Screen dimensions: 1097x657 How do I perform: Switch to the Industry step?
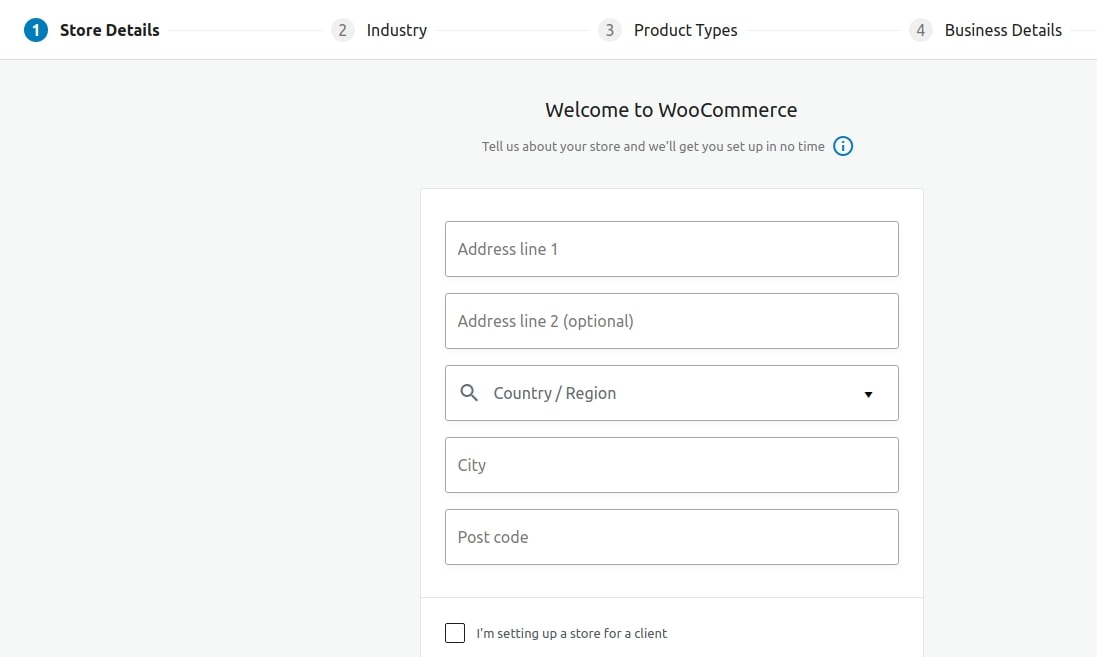397,30
